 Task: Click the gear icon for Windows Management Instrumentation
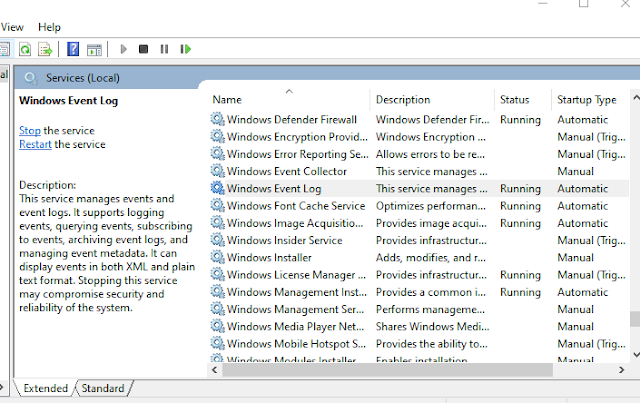(x=218, y=292)
